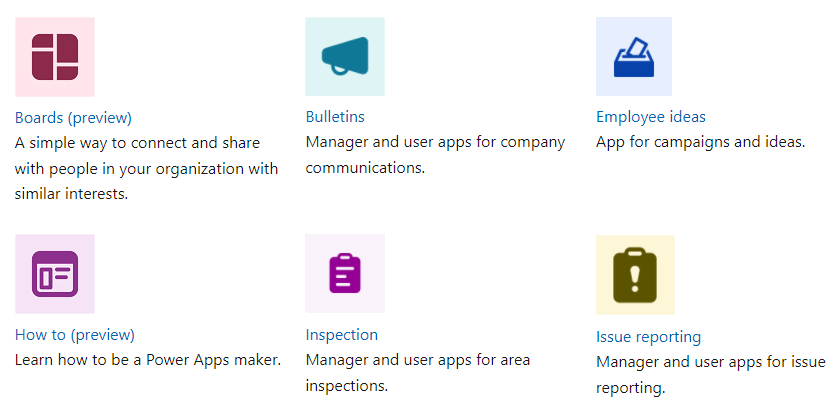Click the How to purple window icon
Image resolution: width=839 pixels, height=413 pixels.
click(55, 274)
